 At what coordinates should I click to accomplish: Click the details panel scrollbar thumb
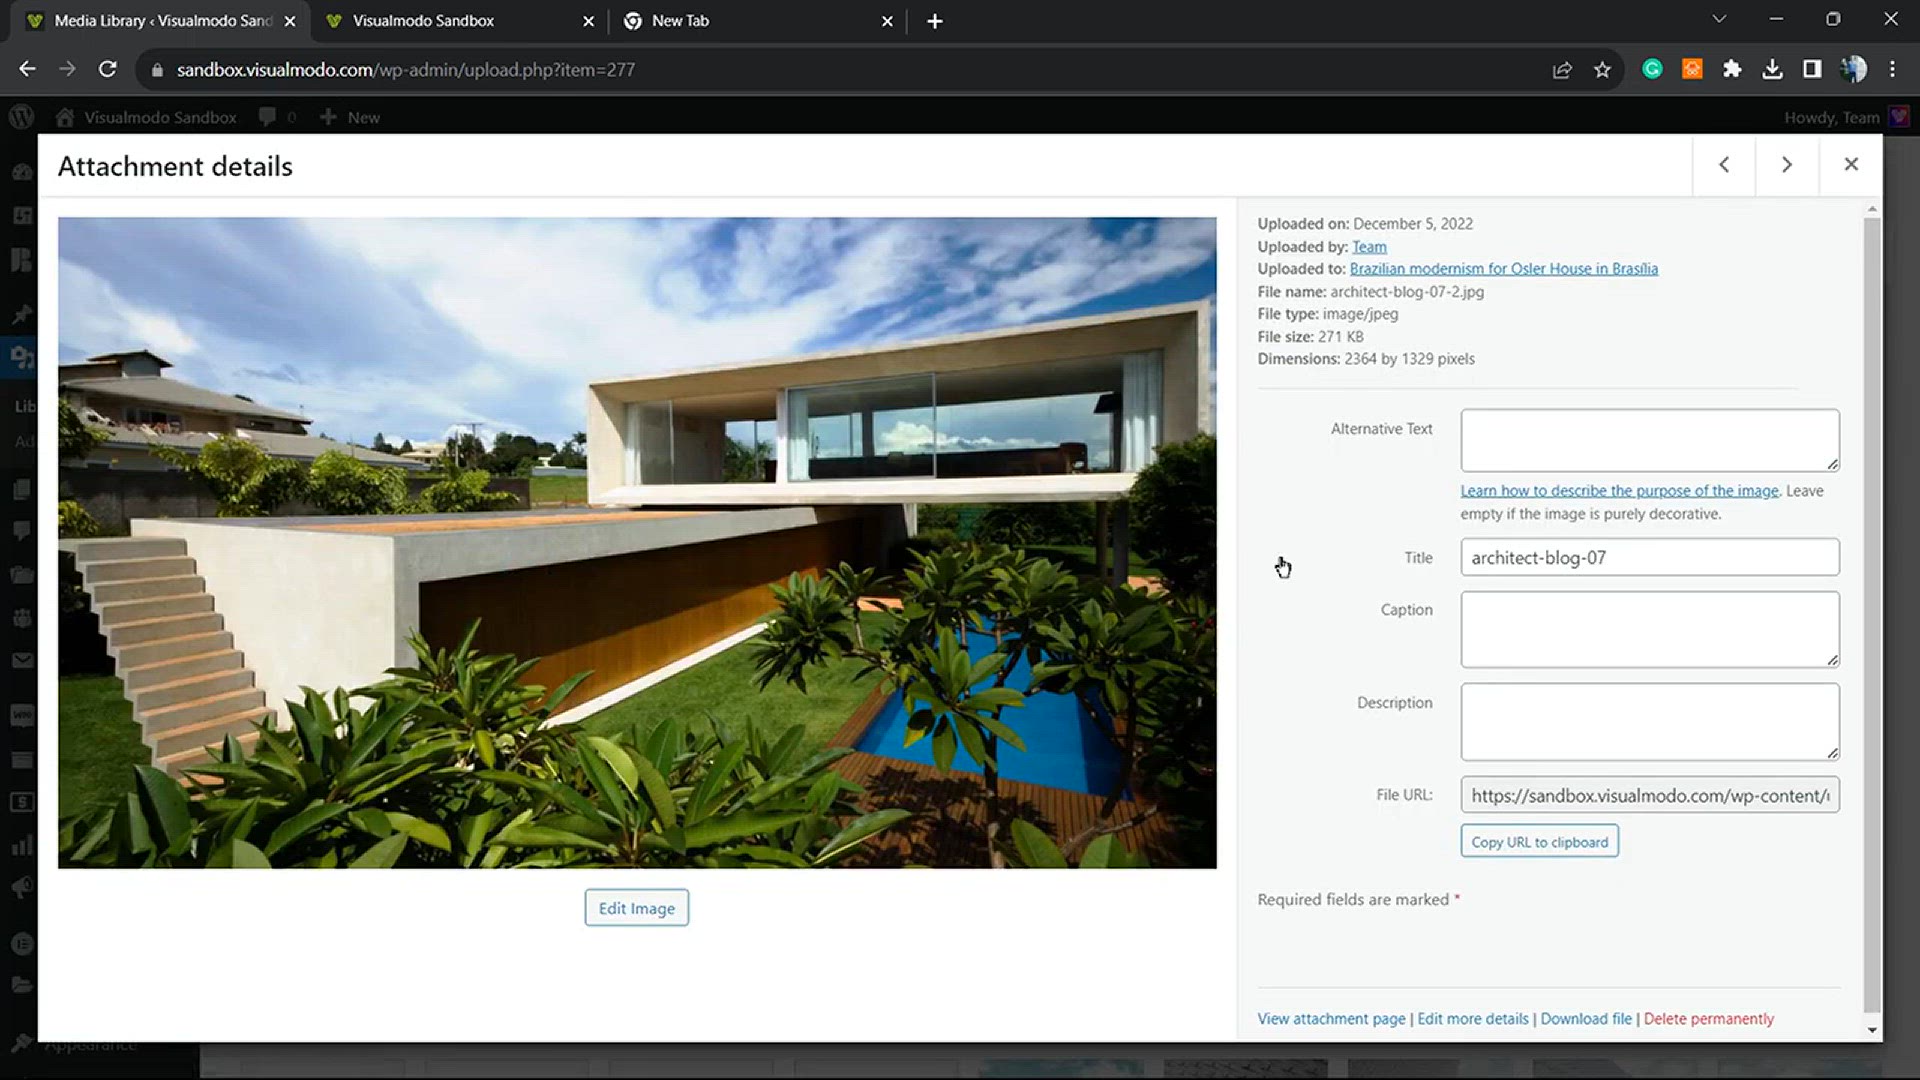tap(1872, 615)
